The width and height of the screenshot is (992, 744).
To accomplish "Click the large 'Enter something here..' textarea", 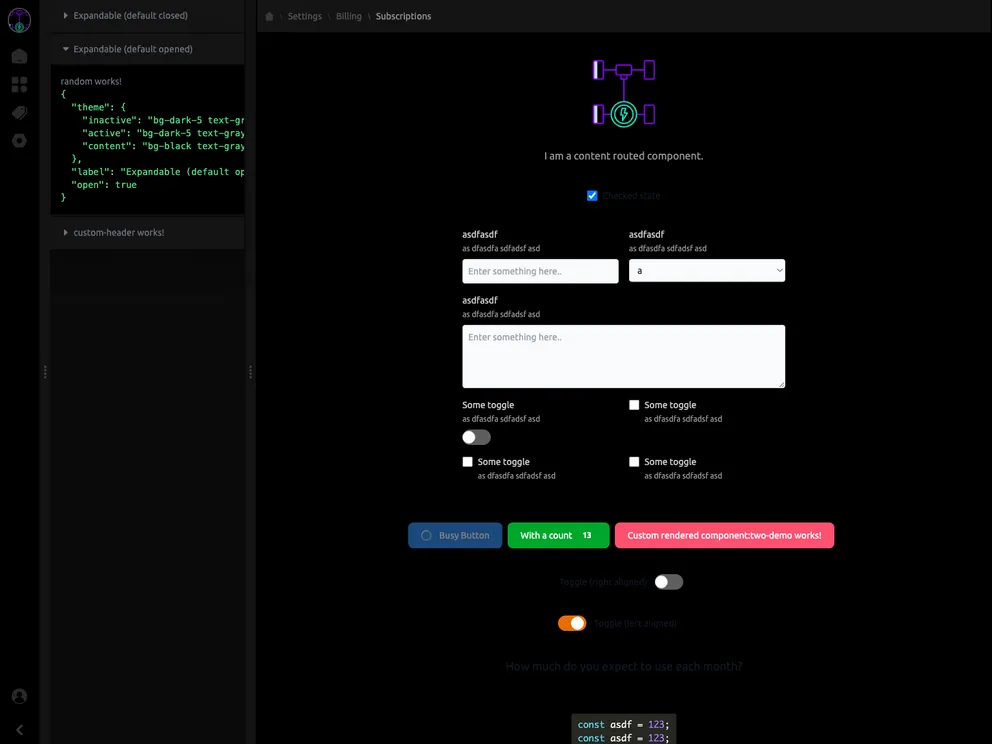I will pos(623,356).
